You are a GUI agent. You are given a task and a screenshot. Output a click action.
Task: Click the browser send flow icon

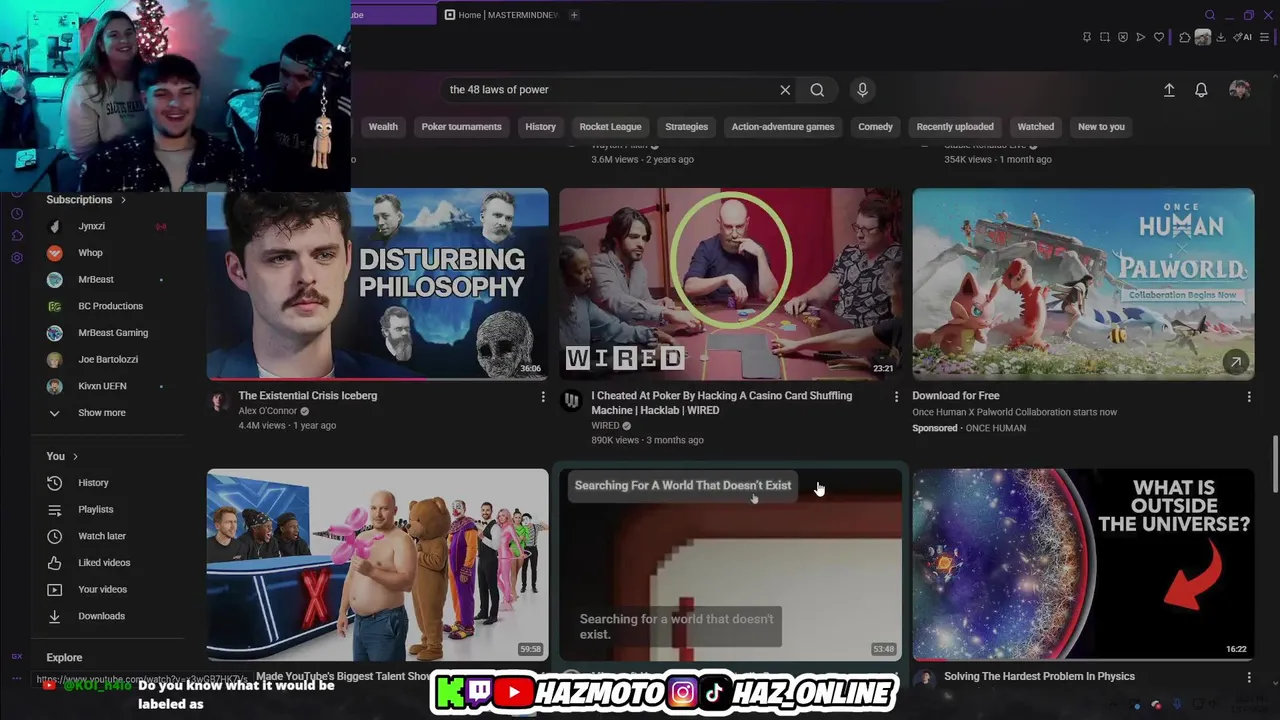(x=1141, y=37)
